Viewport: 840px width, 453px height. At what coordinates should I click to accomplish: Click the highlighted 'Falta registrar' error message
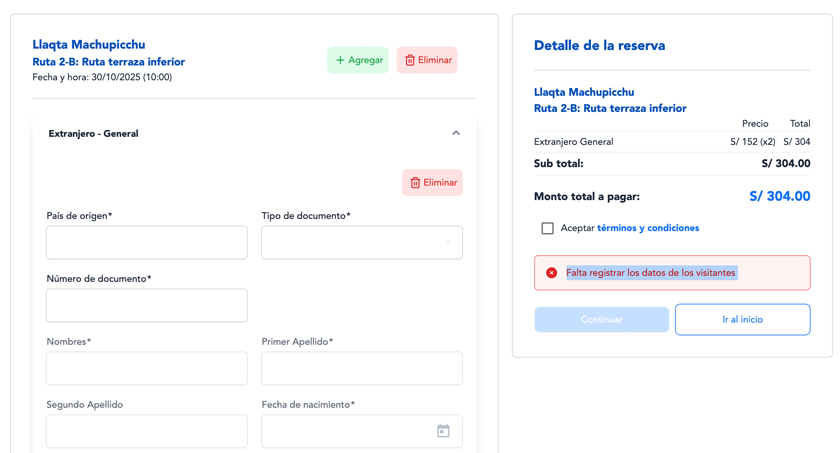click(x=651, y=272)
